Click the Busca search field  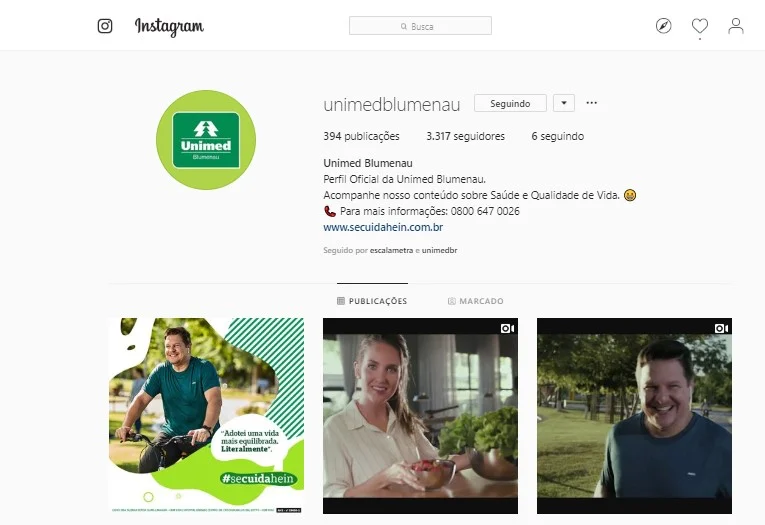point(421,26)
